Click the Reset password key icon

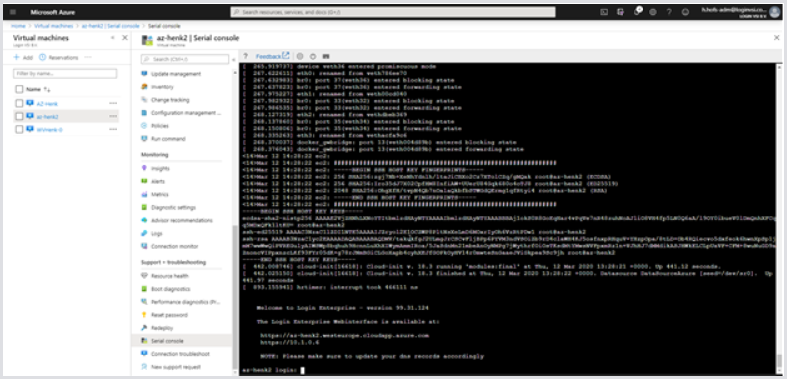[x=144, y=315]
